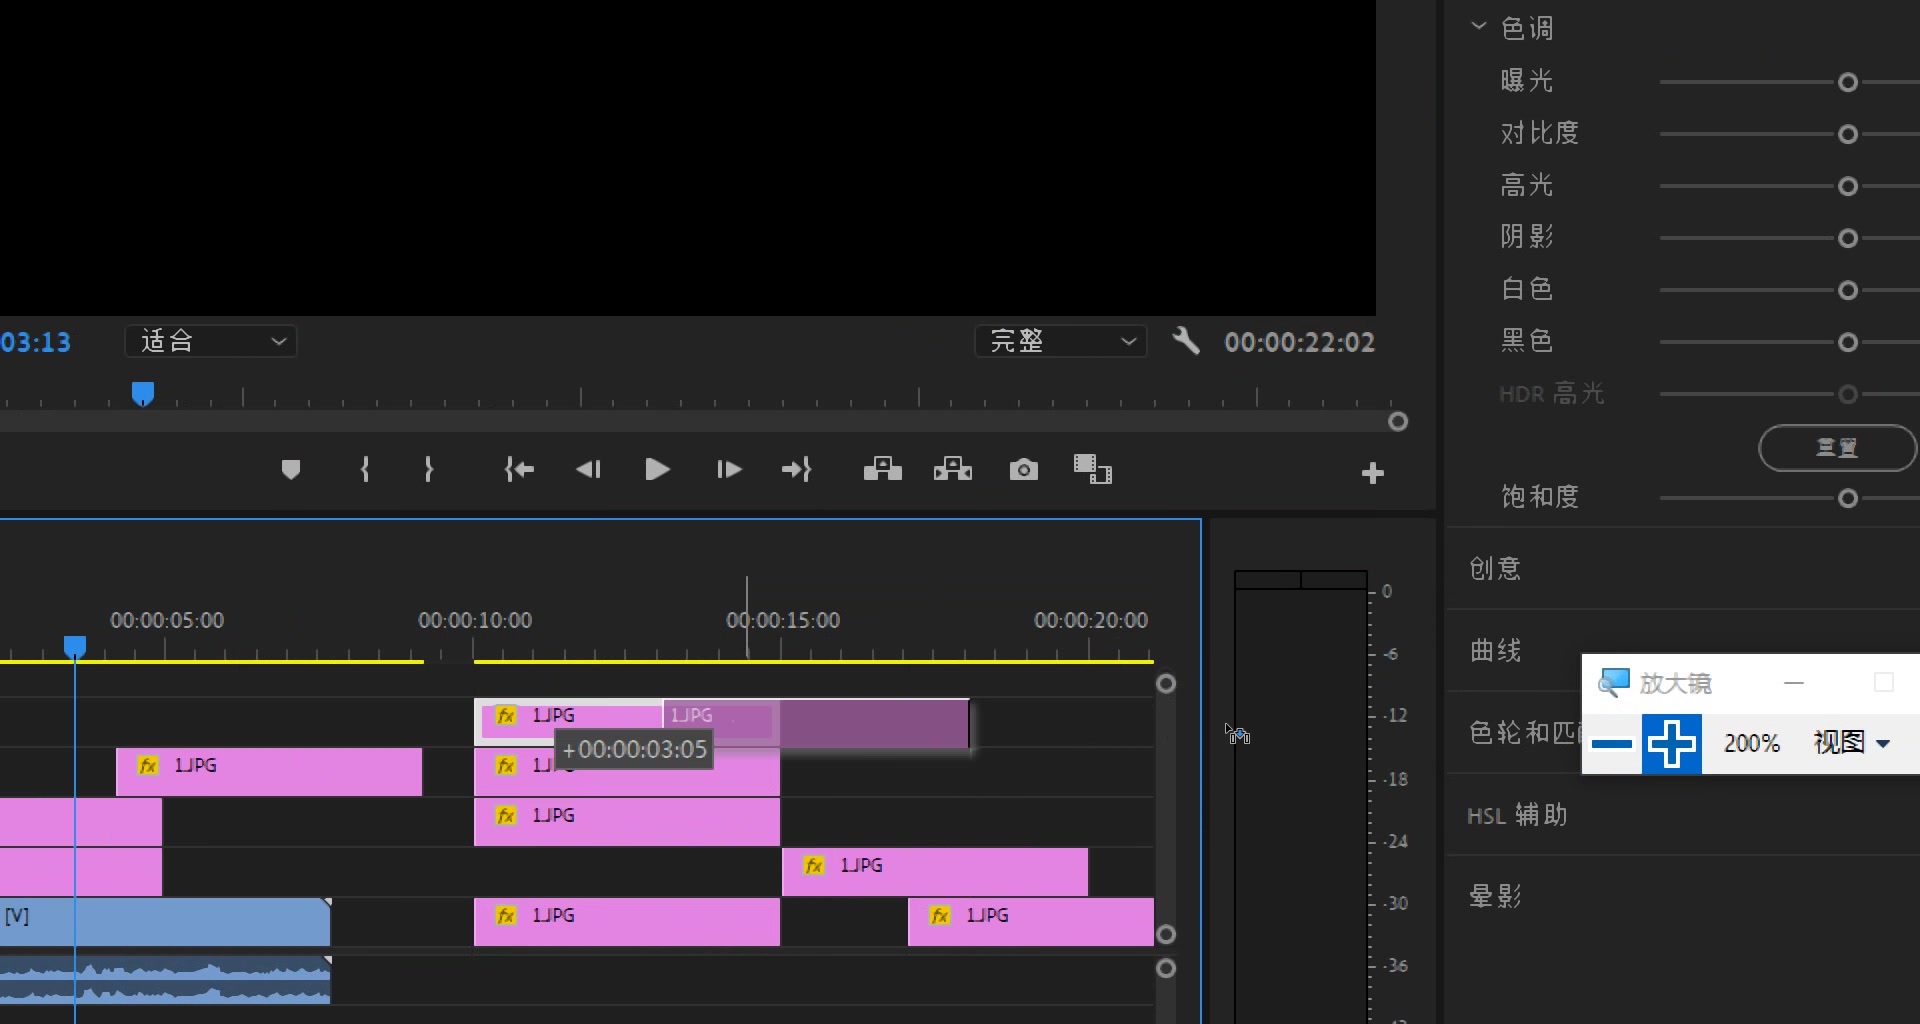Go to In point button
This screenshot has width=1920, height=1024.
click(519, 470)
